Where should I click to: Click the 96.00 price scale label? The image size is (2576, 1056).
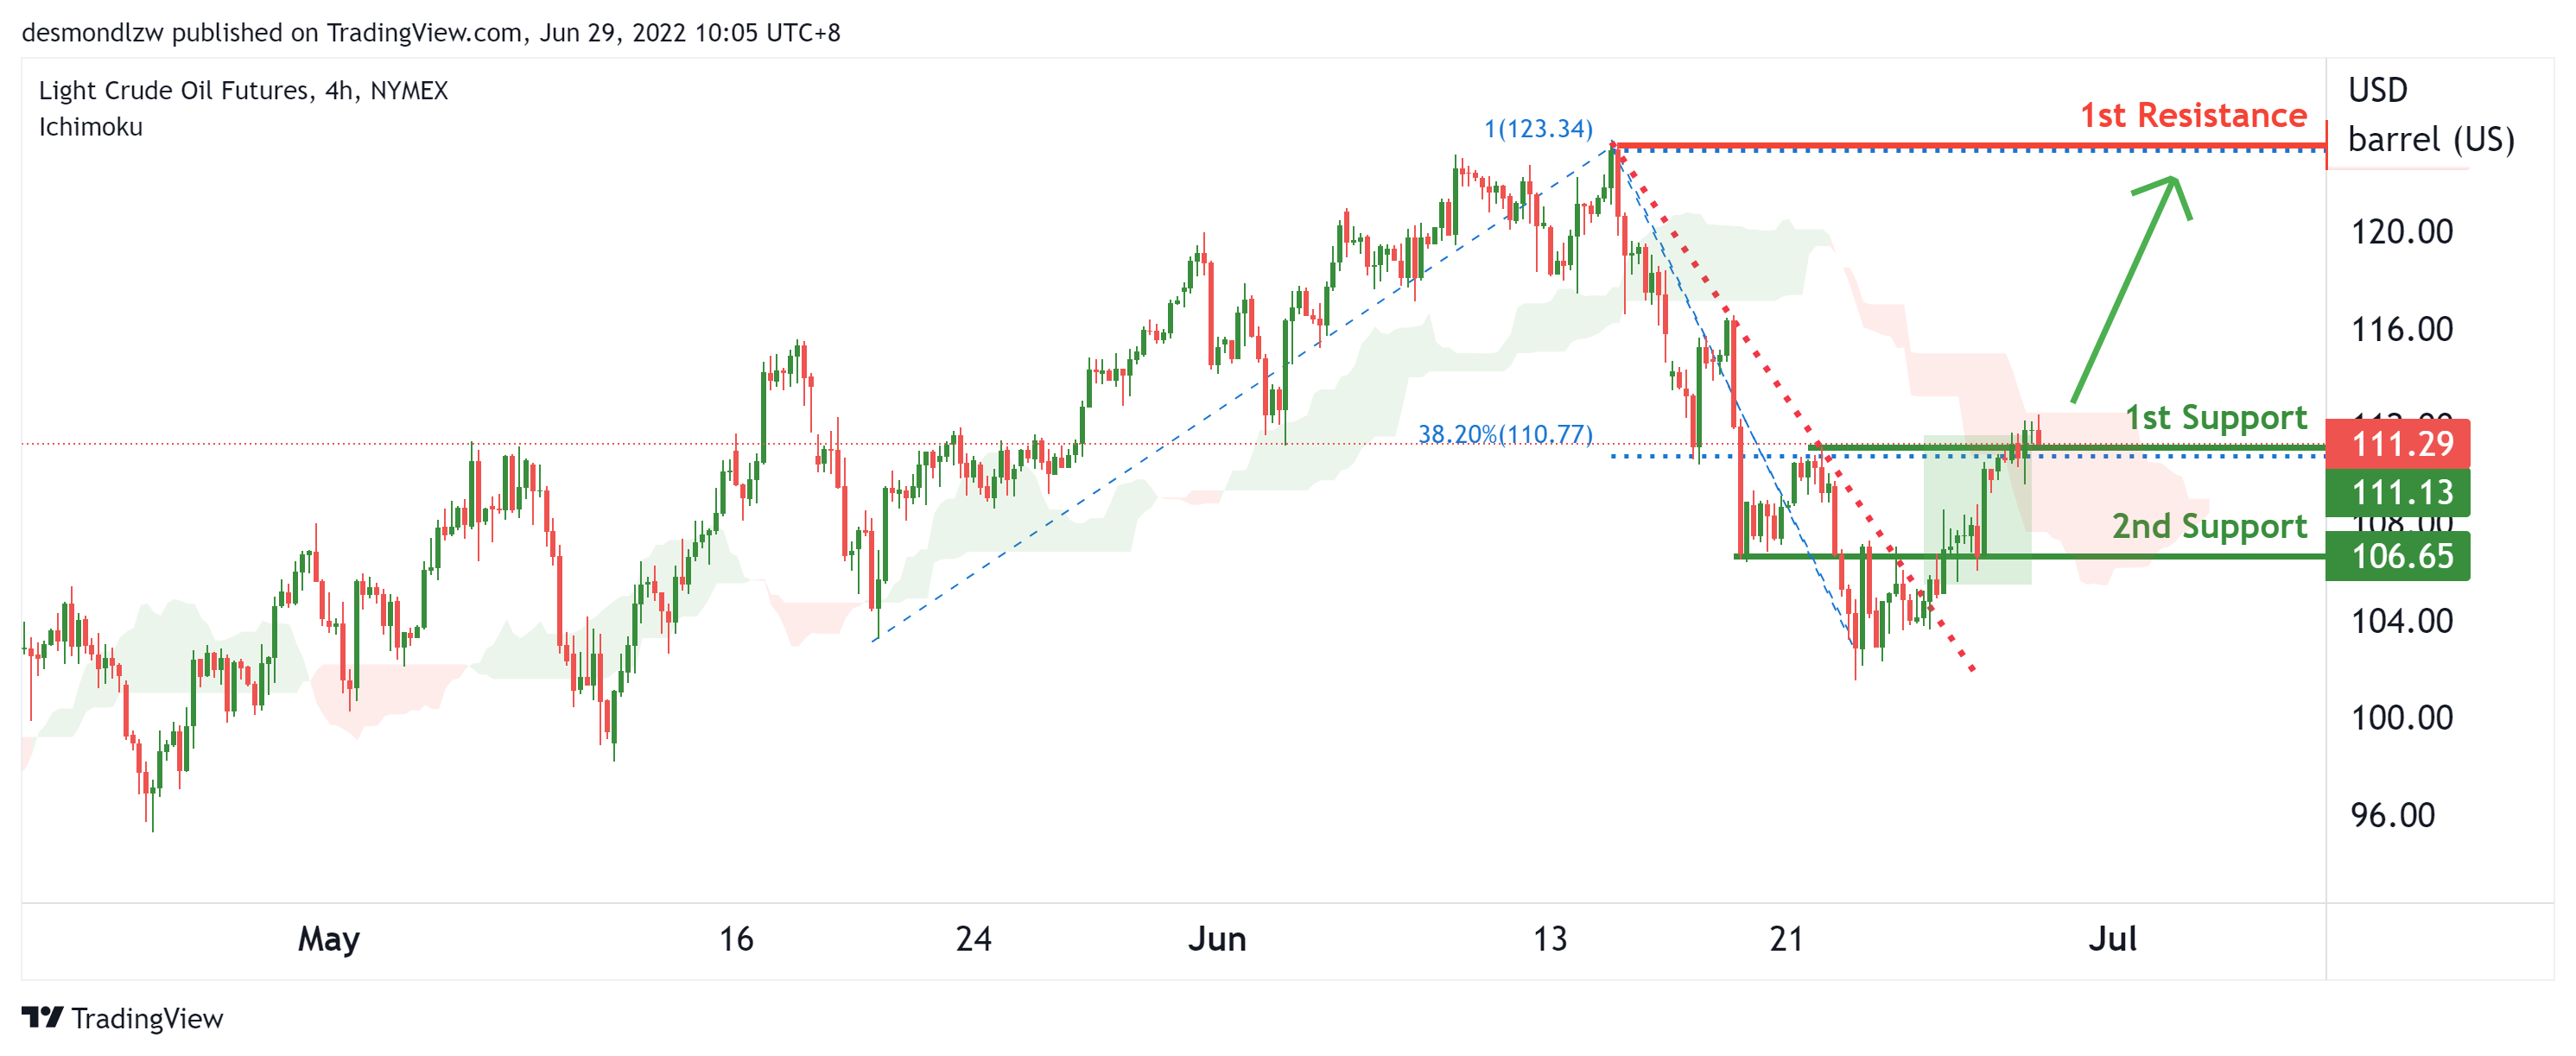(2392, 815)
